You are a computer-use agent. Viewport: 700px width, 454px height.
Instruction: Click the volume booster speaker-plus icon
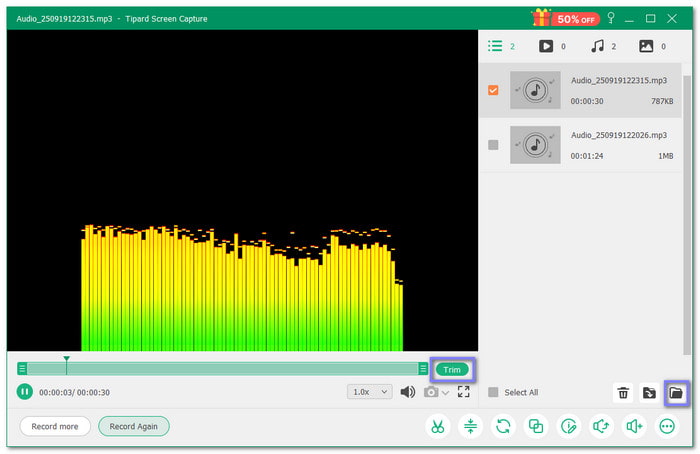click(634, 426)
